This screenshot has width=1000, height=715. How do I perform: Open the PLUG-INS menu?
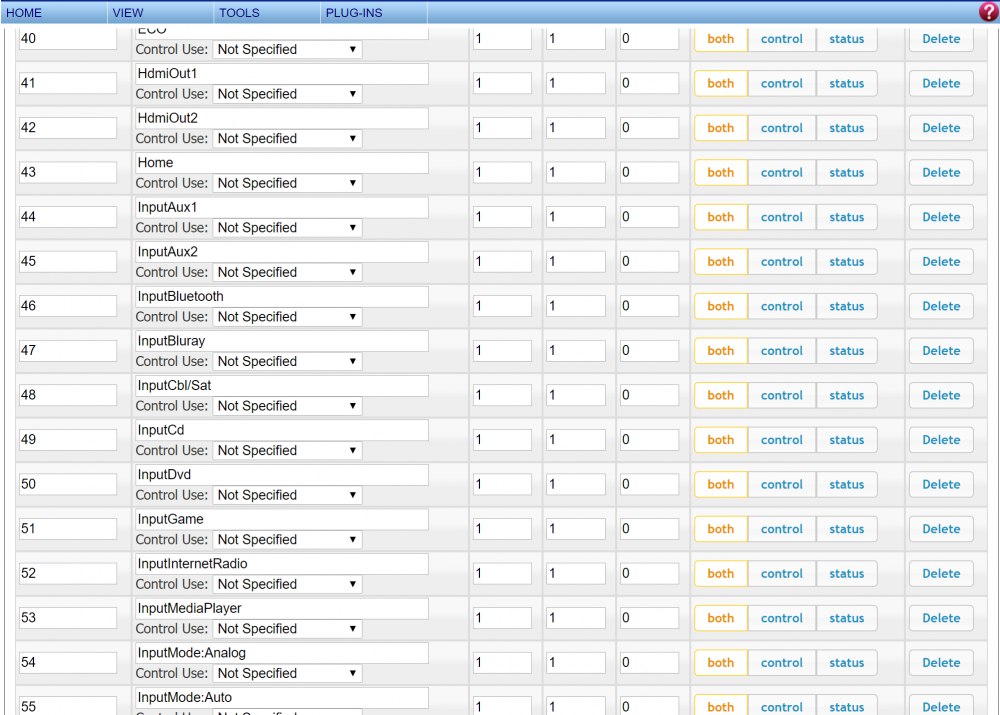[x=353, y=13]
